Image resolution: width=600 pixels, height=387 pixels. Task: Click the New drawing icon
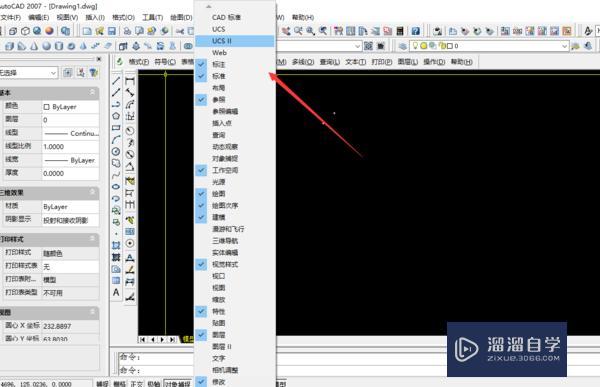click(87, 31)
